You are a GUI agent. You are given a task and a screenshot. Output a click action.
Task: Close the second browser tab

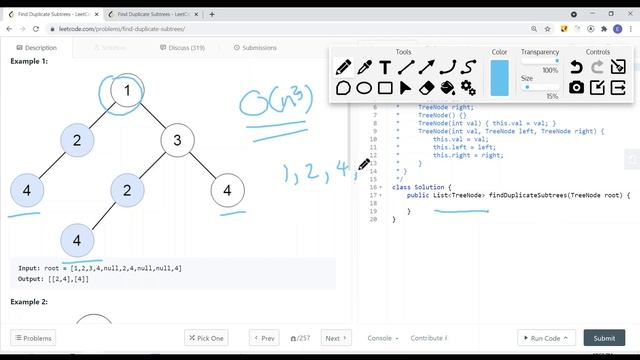point(196,14)
